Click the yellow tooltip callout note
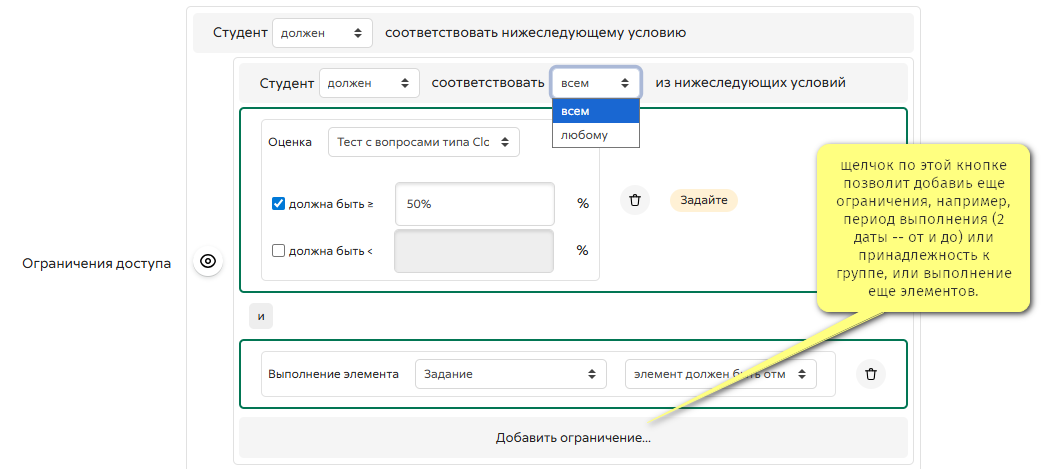The width and height of the screenshot is (1064, 469). click(924, 228)
